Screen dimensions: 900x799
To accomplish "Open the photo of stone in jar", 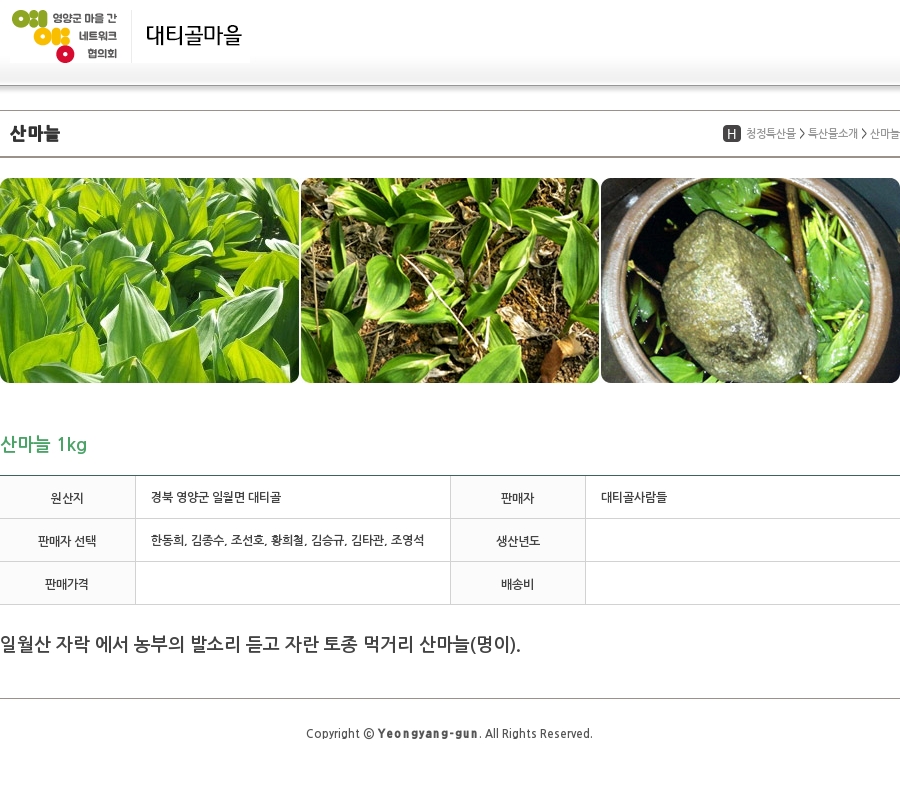I will [750, 280].
